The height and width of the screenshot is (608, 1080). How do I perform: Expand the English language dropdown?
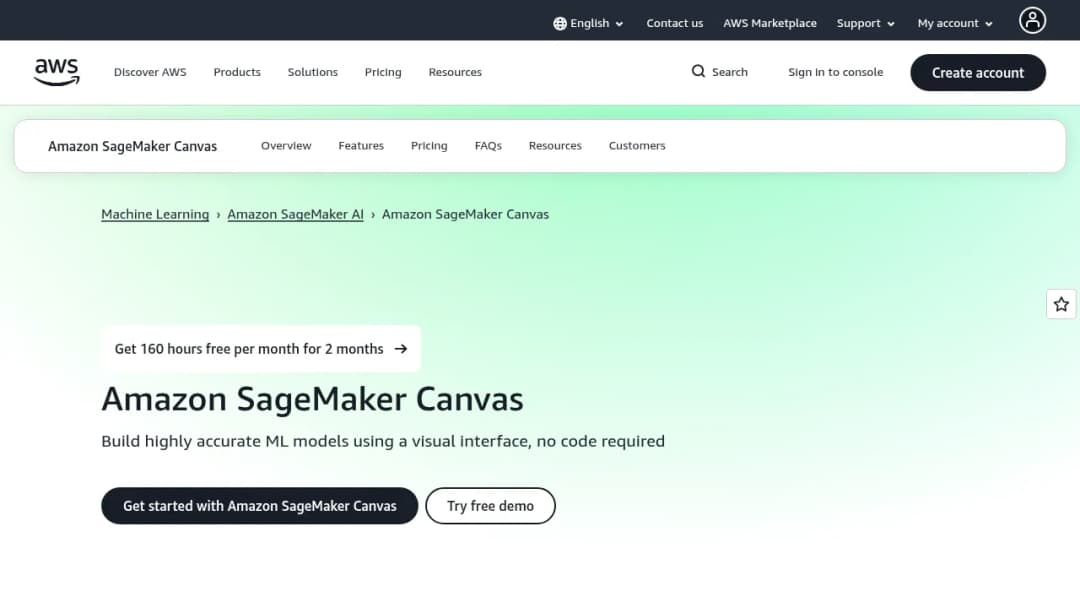[x=588, y=23]
